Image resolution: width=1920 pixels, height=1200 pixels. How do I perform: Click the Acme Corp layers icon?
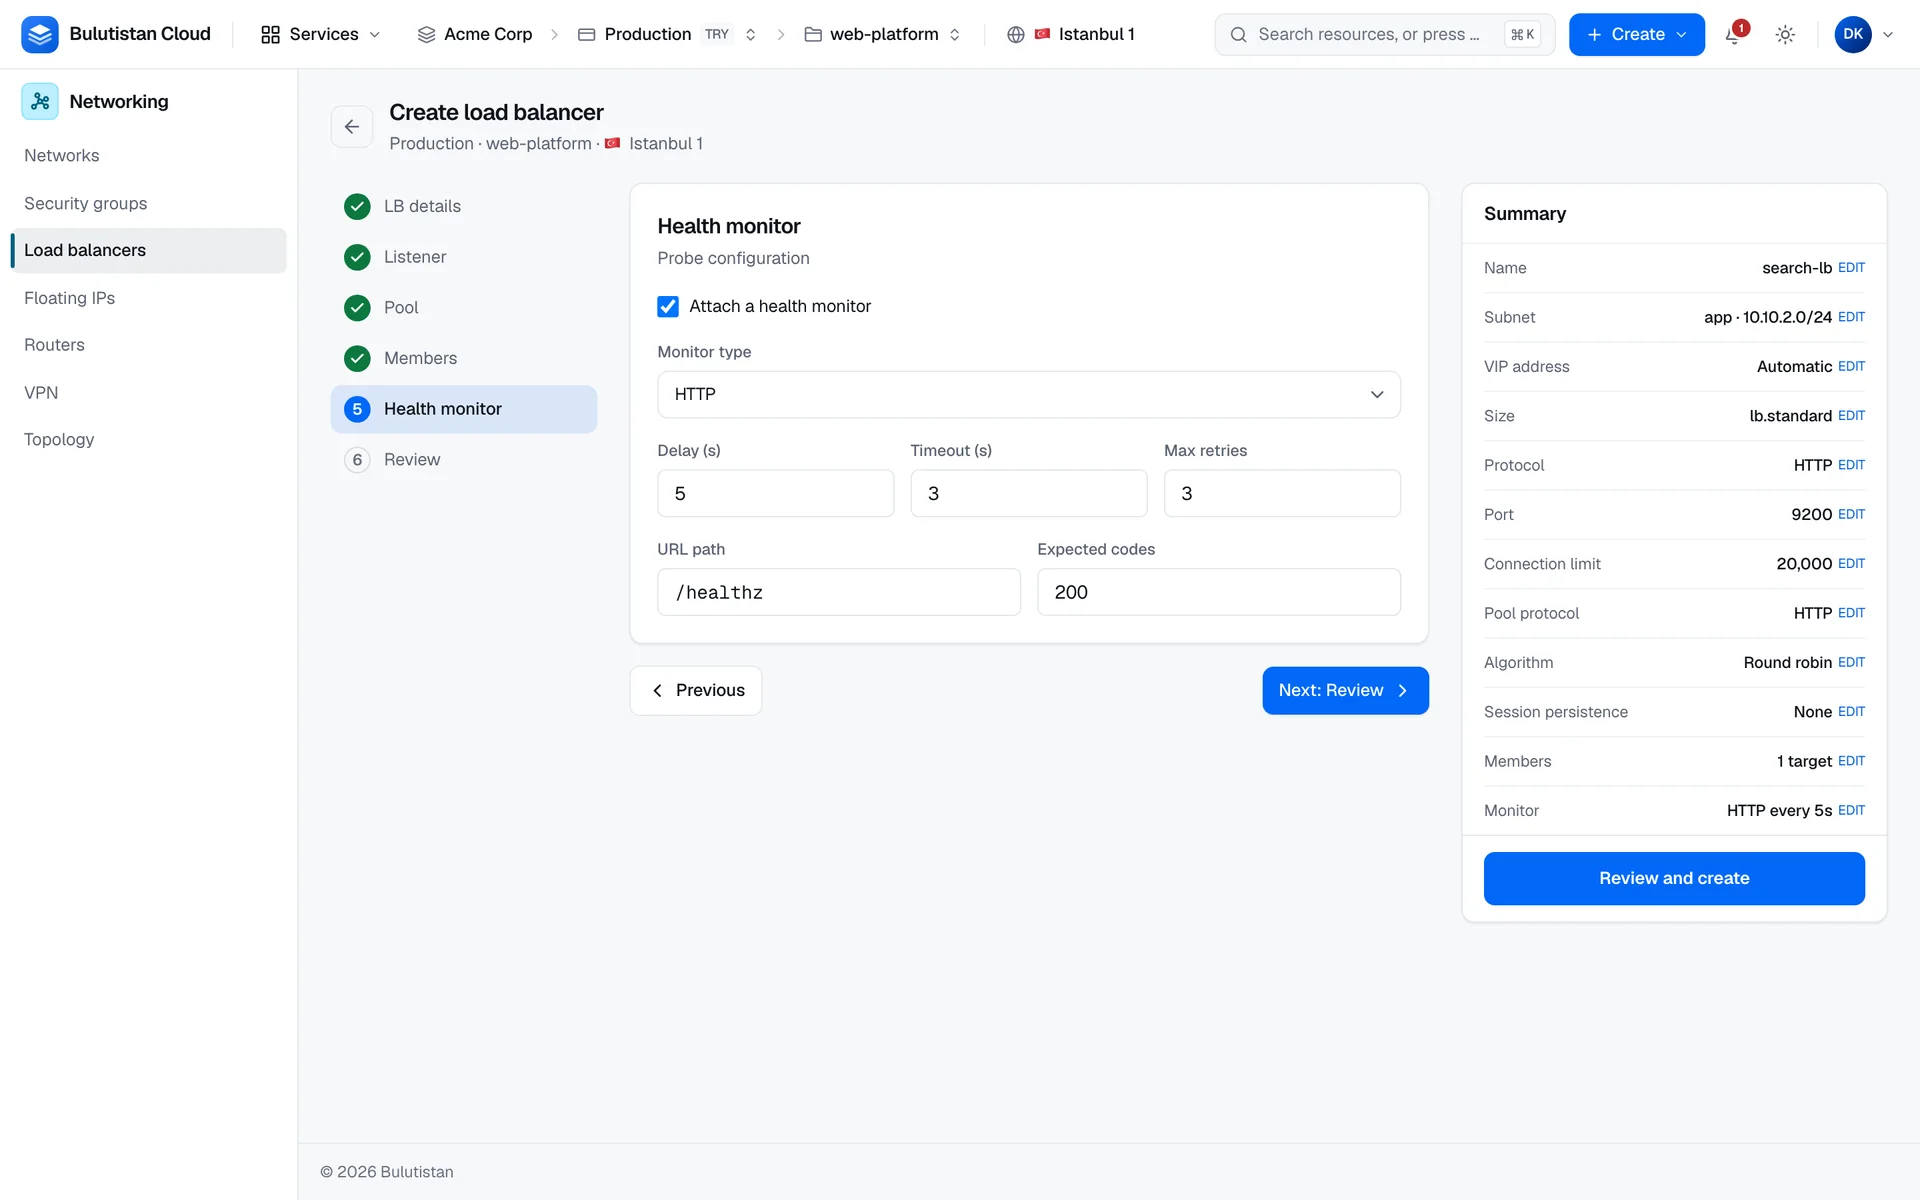coord(426,35)
